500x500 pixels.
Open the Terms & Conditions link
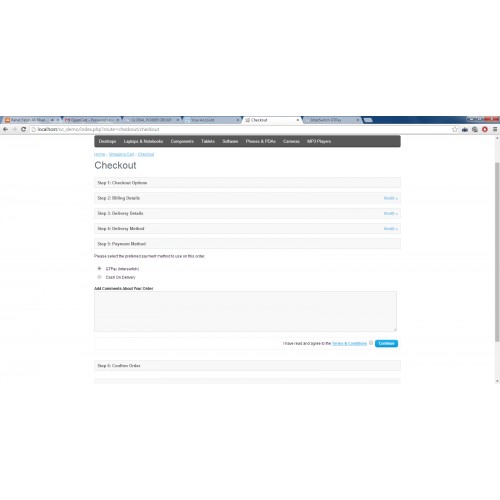pos(349,343)
